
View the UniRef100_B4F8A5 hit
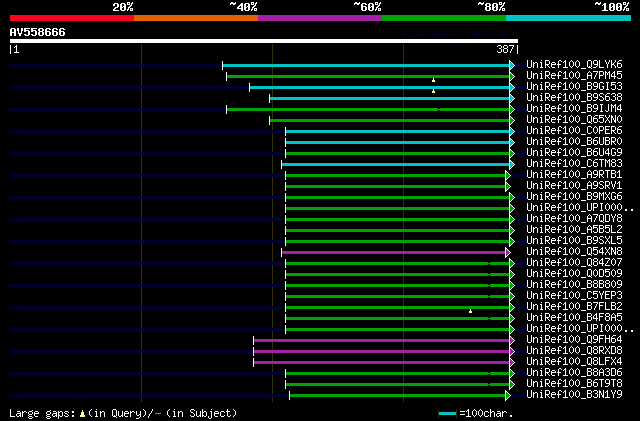pos(574,318)
